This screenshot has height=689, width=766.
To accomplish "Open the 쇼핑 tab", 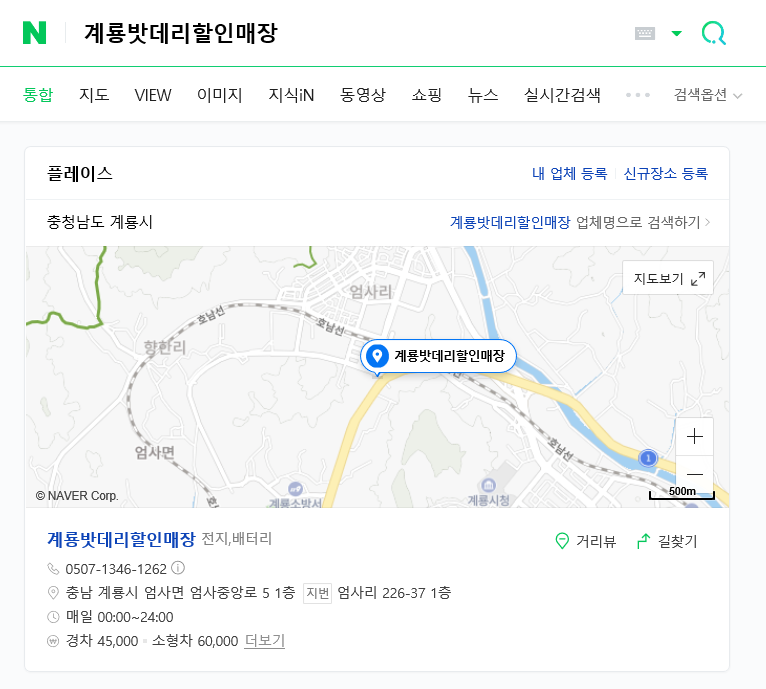I will pos(426,95).
